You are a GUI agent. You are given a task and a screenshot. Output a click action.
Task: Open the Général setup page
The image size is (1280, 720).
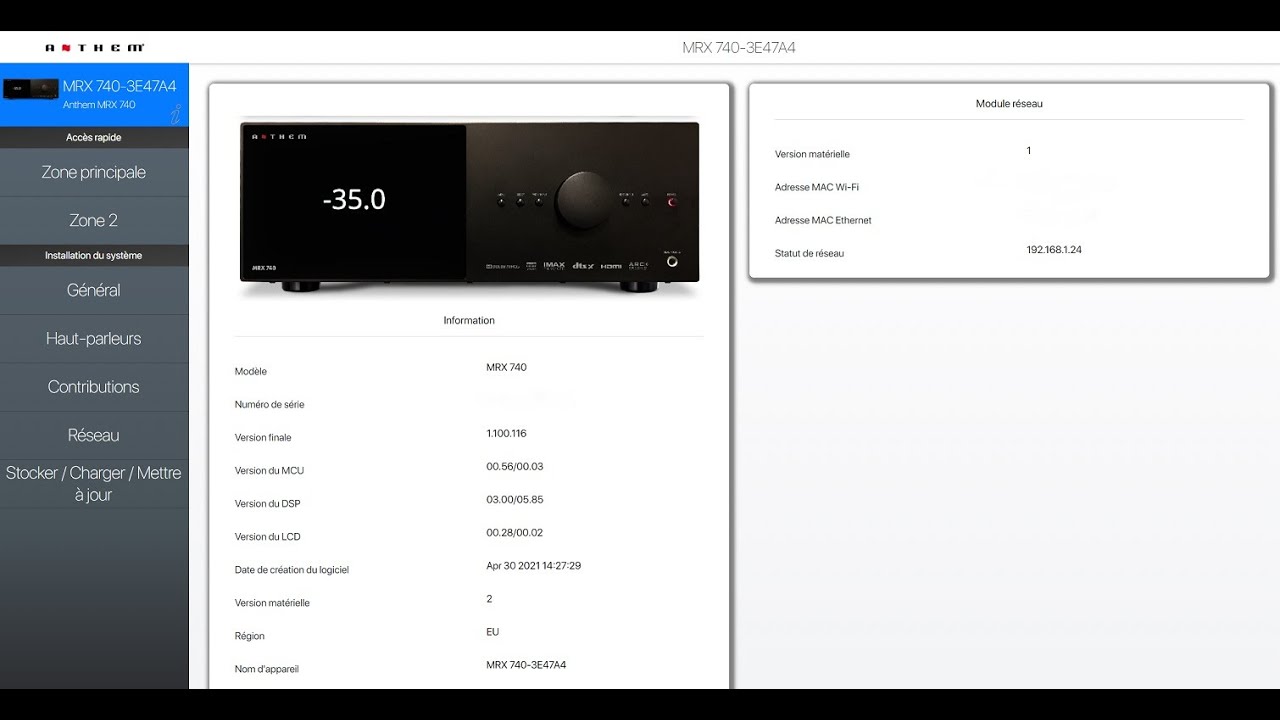click(94, 290)
